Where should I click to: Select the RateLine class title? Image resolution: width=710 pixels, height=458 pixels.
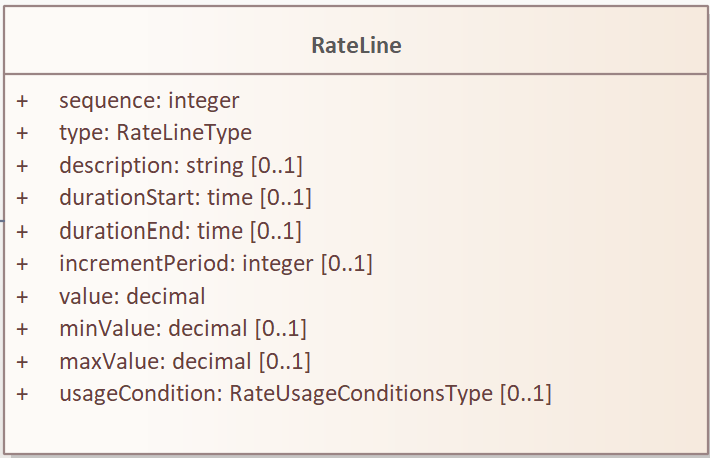coord(356,45)
